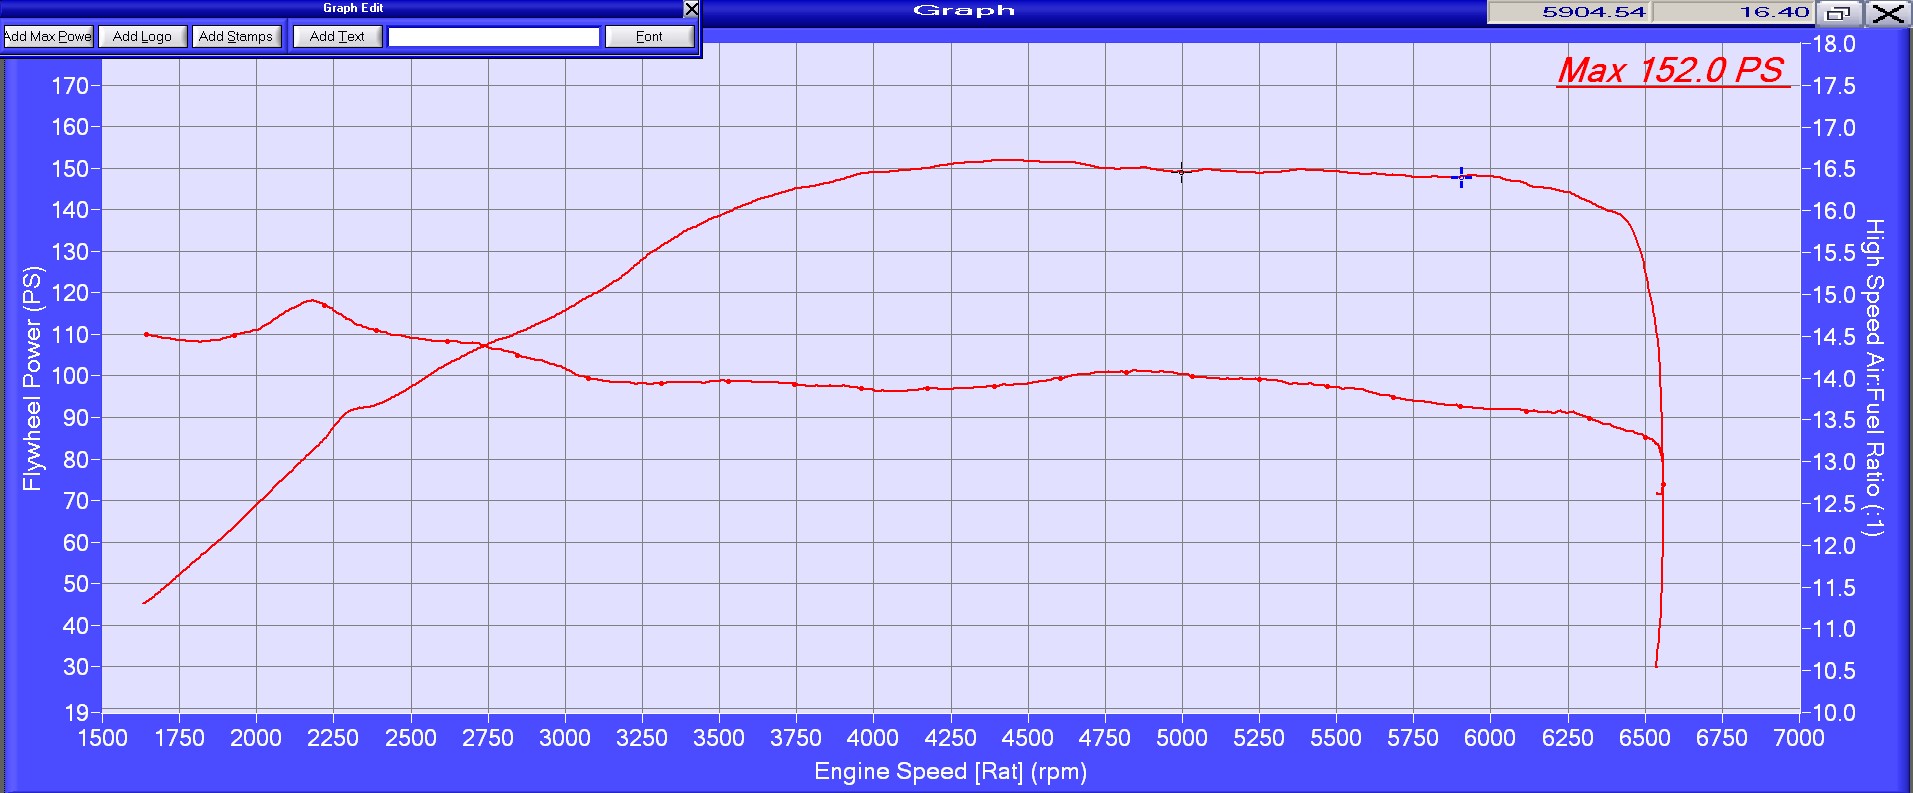Screen dimensions: 1913x793
Task: Open the Font dialog button
Action: pyautogui.click(x=649, y=36)
